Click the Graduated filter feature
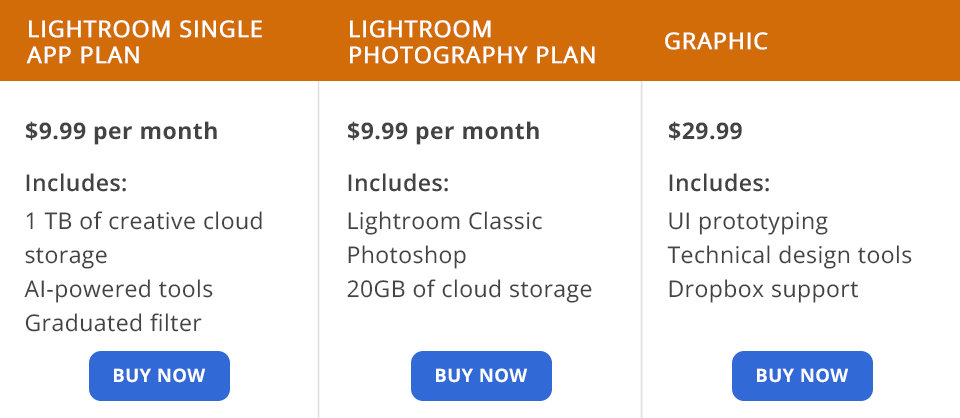This screenshot has width=960, height=418. coord(113,324)
